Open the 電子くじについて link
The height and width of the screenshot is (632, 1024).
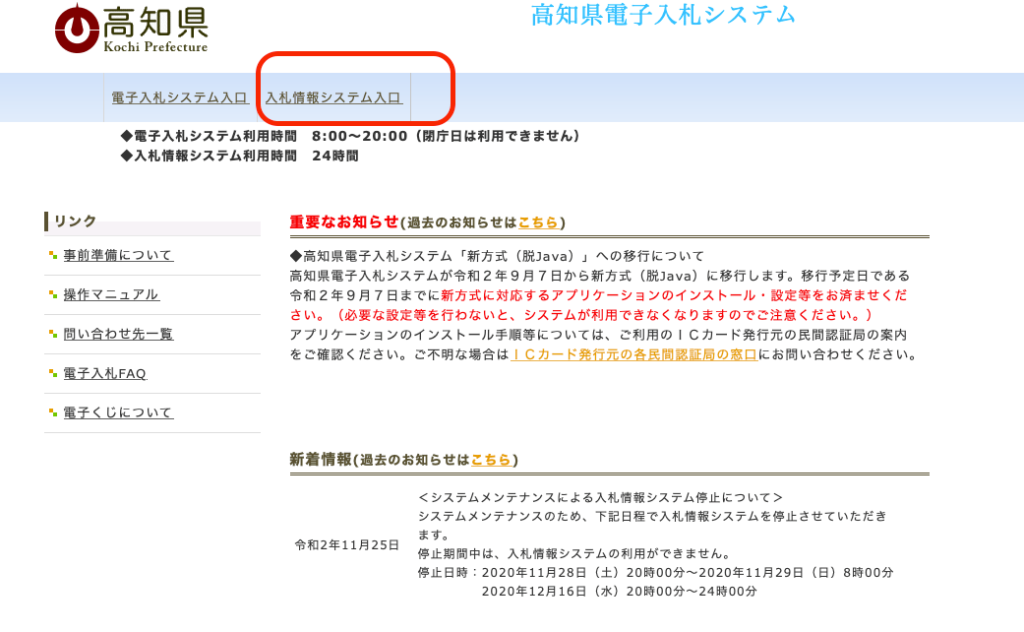[x=118, y=413]
